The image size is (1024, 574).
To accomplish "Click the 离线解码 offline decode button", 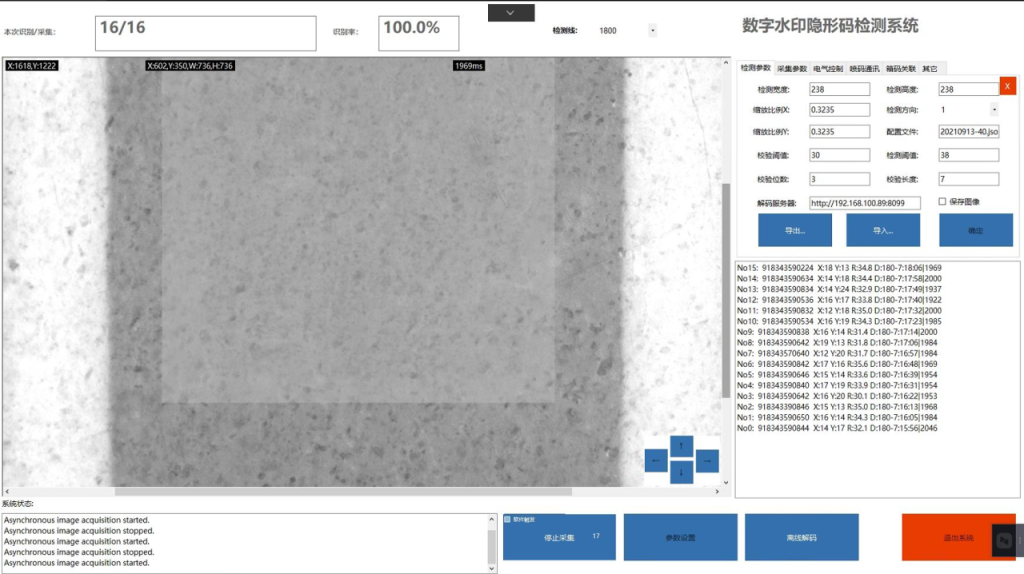I will (801, 537).
